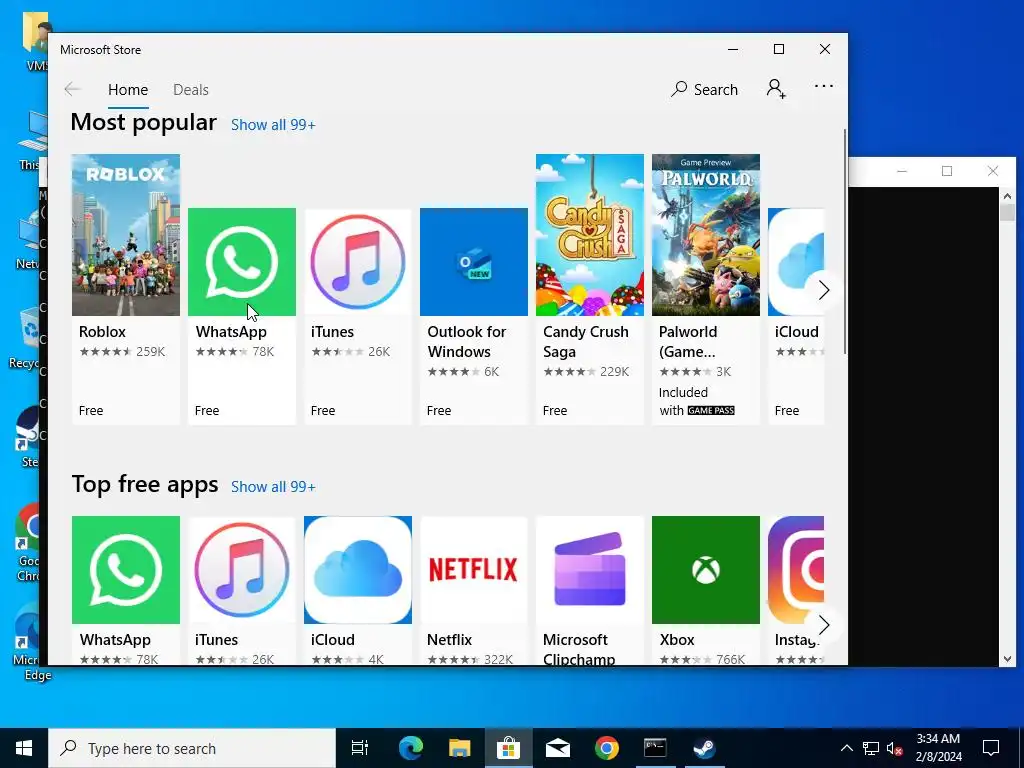Advance Most popular carousel with right chevron

pos(824,290)
